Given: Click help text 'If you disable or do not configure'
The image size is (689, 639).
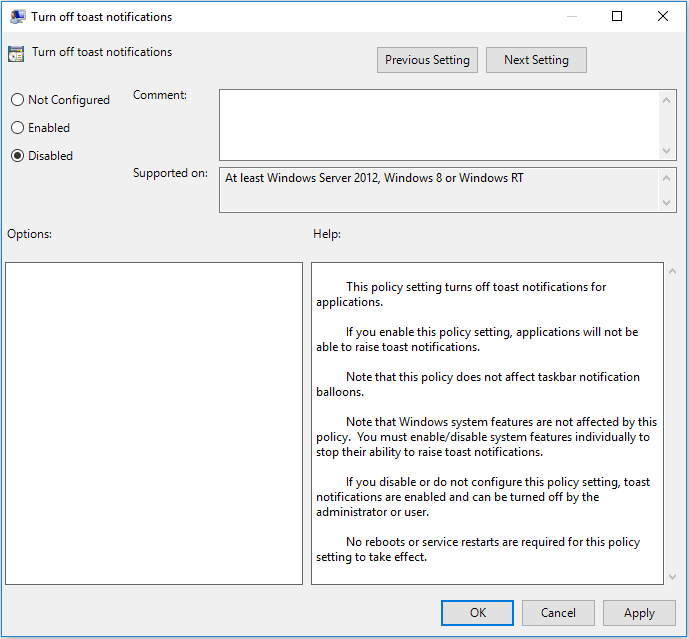Looking at the screenshot, I should [434, 482].
